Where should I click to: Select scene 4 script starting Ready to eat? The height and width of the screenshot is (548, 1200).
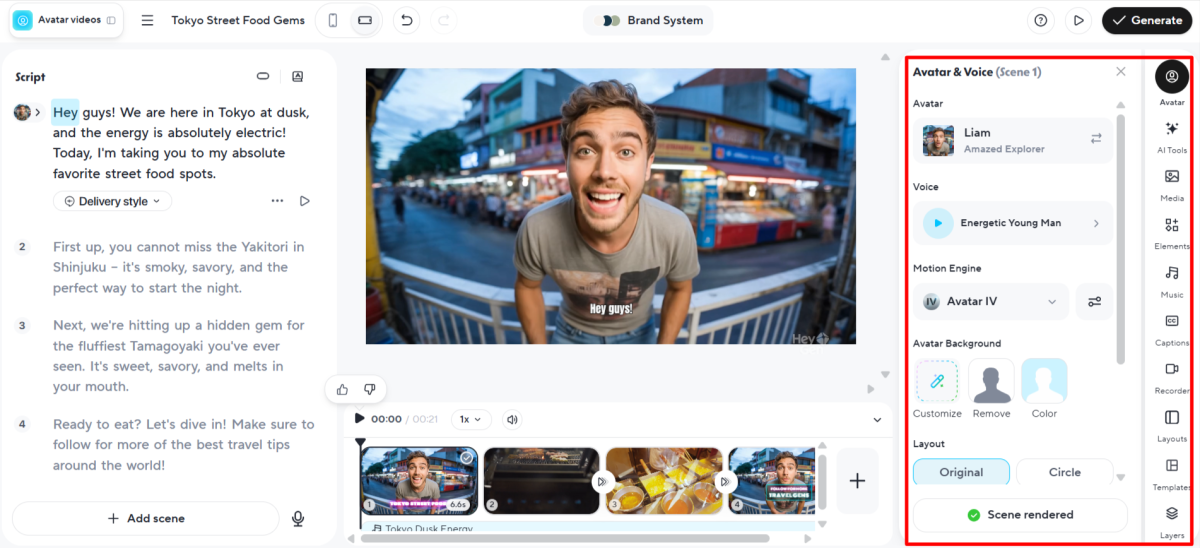(x=183, y=445)
